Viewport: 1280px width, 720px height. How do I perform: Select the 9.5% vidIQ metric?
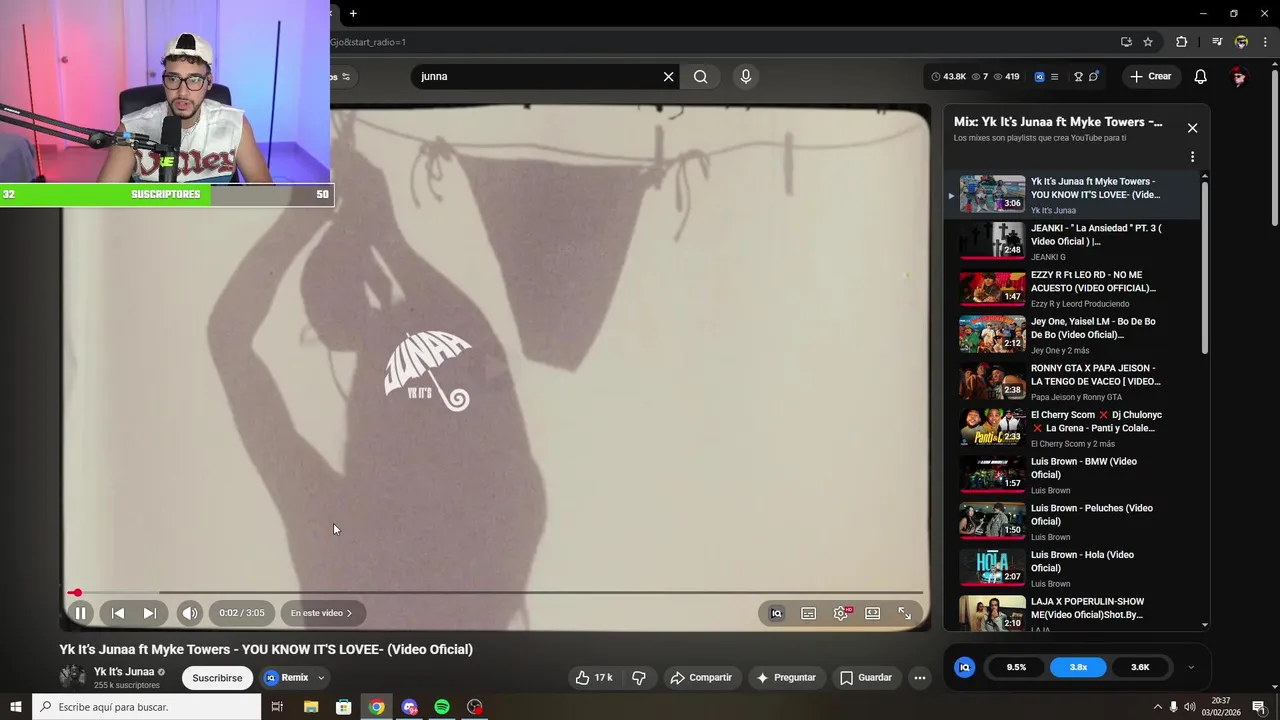point(1016,667)
